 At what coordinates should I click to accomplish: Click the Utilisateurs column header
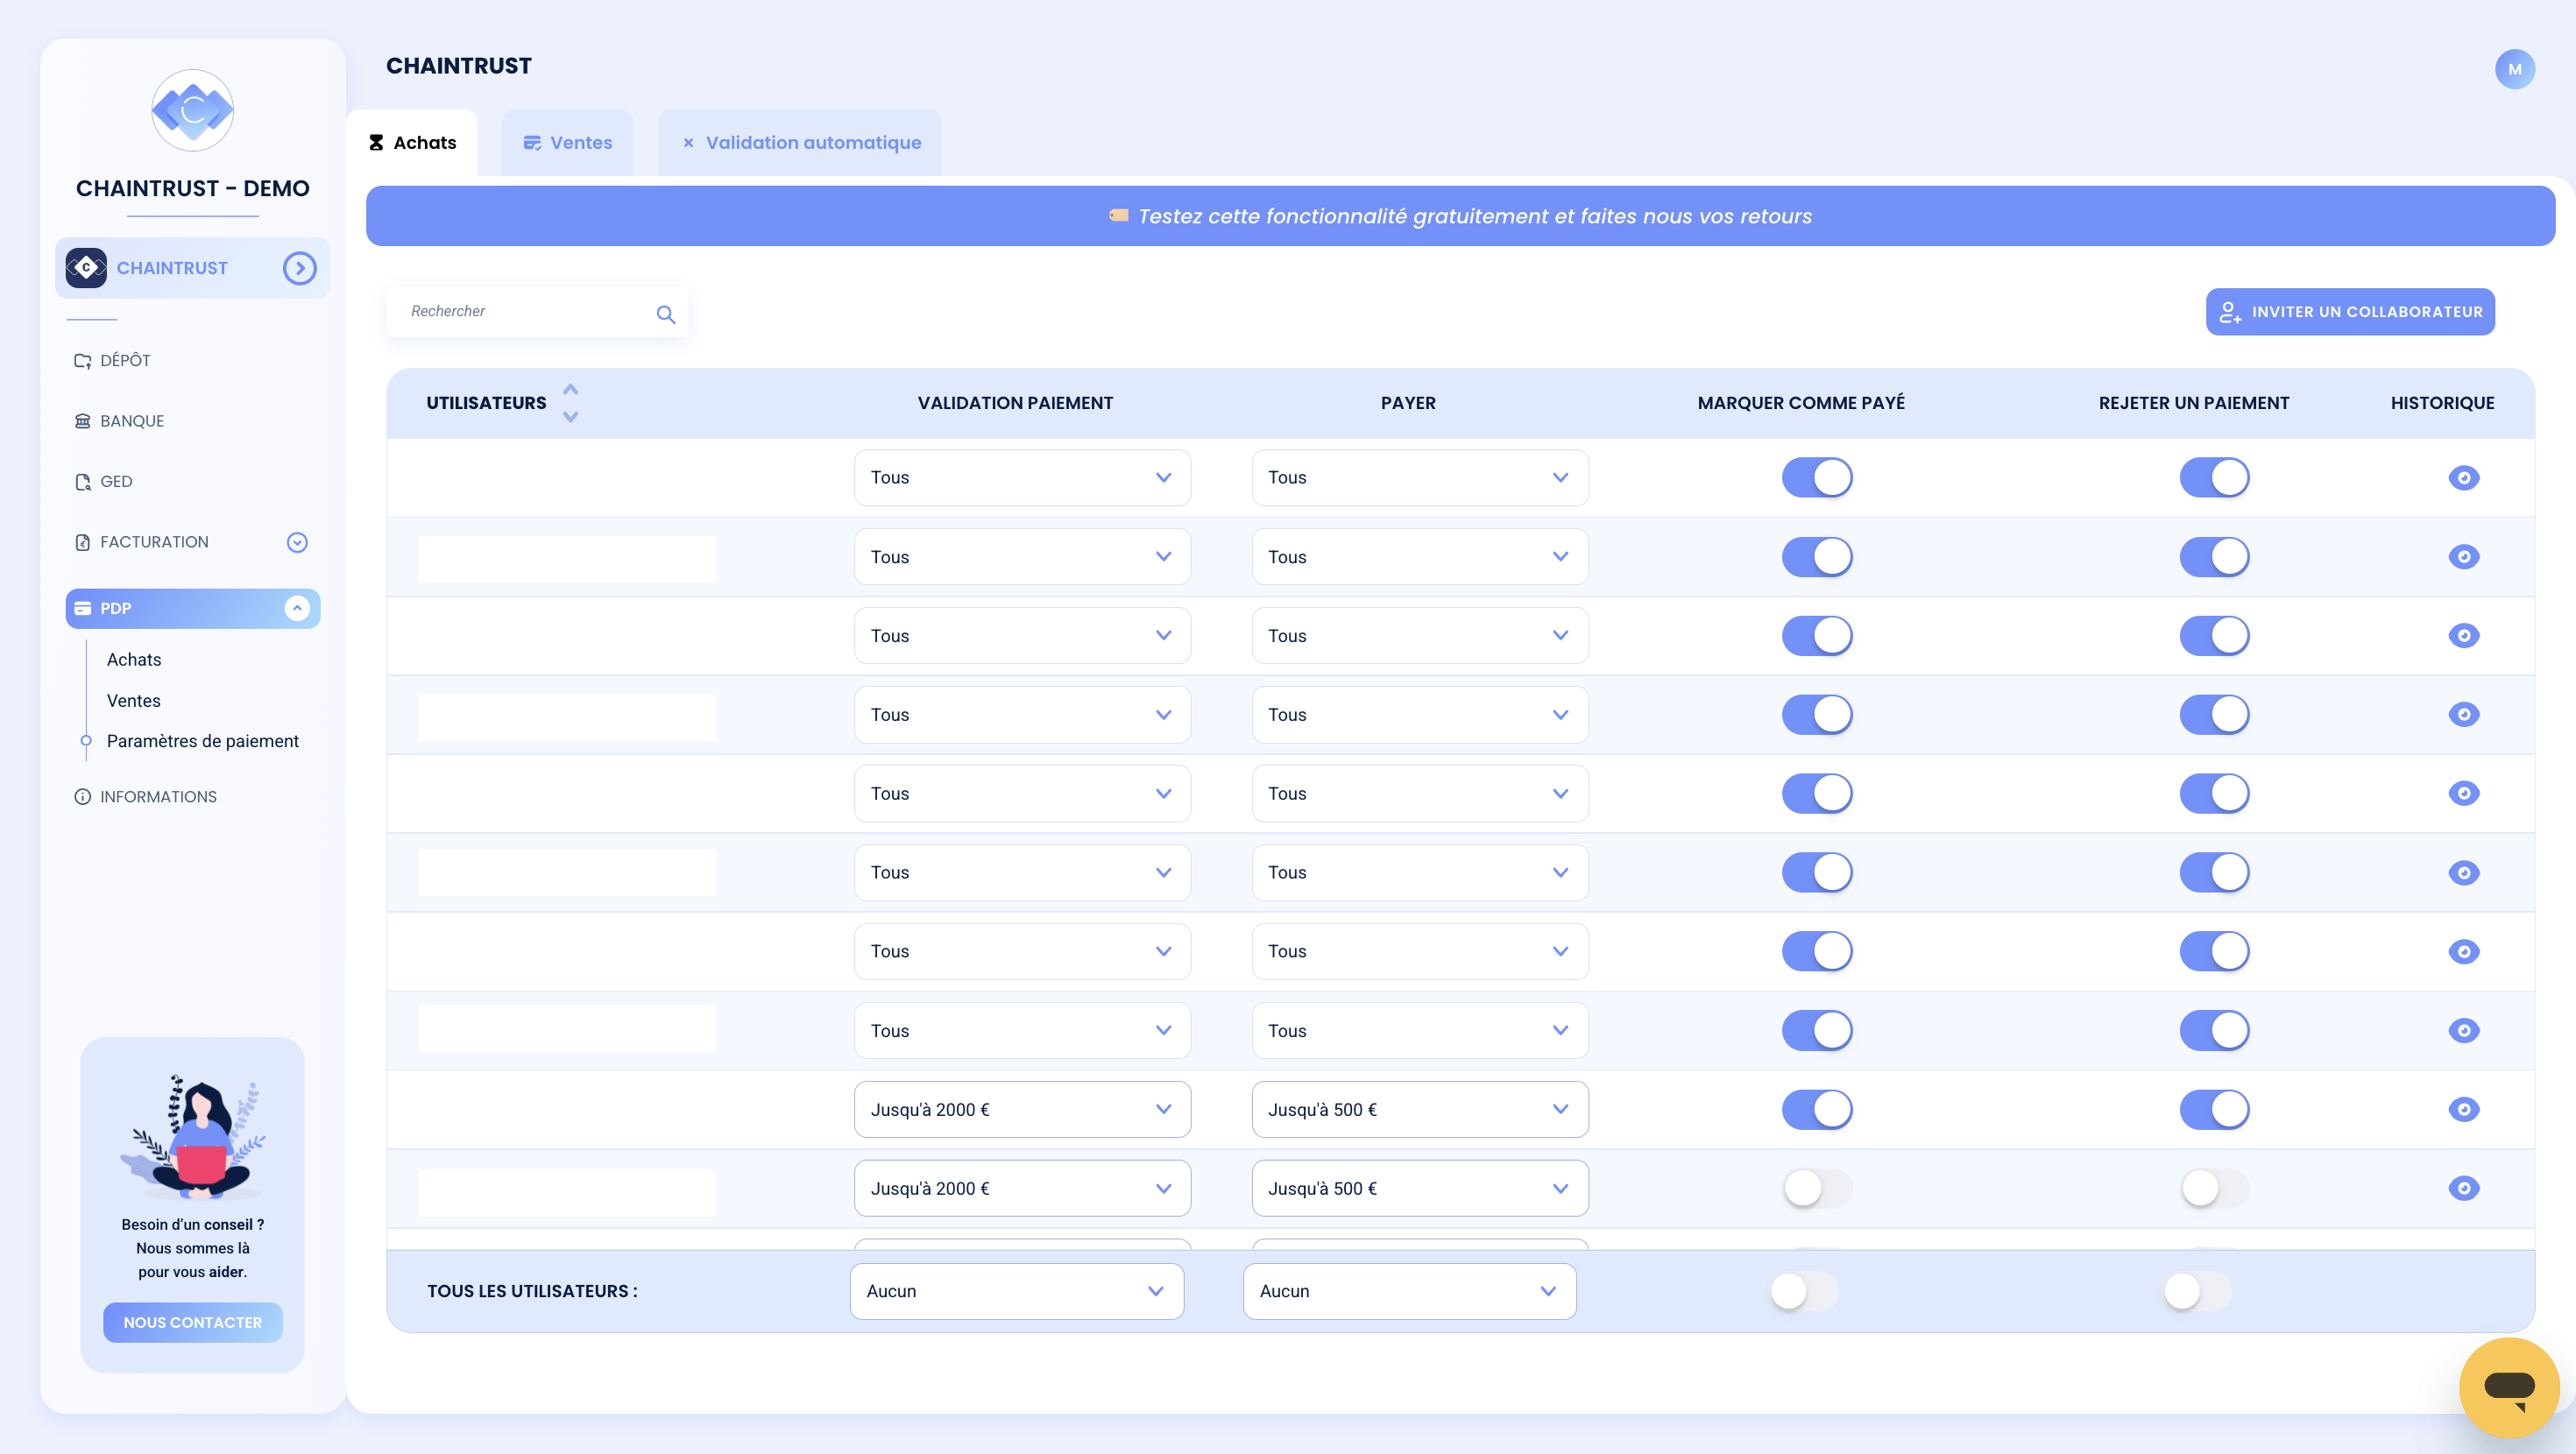pos(486,403)
